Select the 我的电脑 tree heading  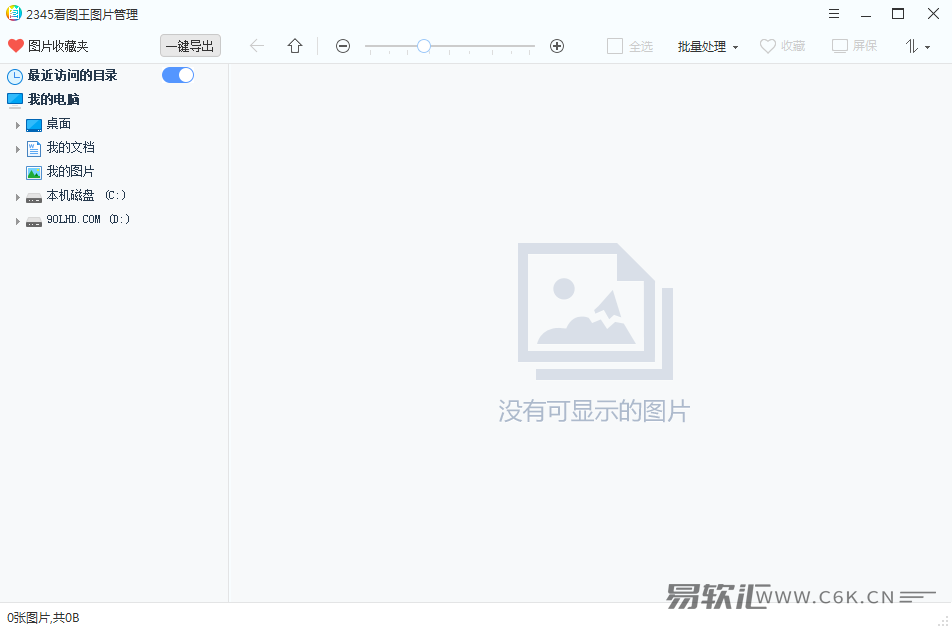[53, 99]
